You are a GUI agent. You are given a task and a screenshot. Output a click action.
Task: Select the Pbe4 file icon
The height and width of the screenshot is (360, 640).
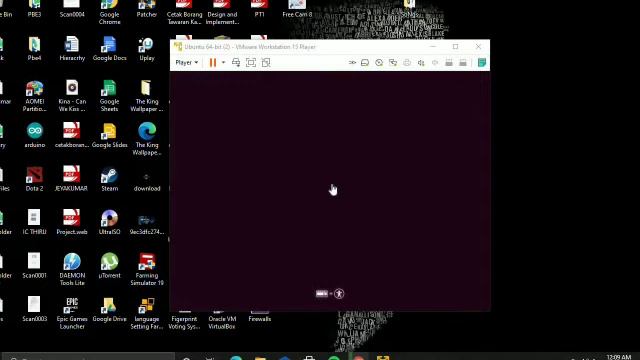pos(34,49)
